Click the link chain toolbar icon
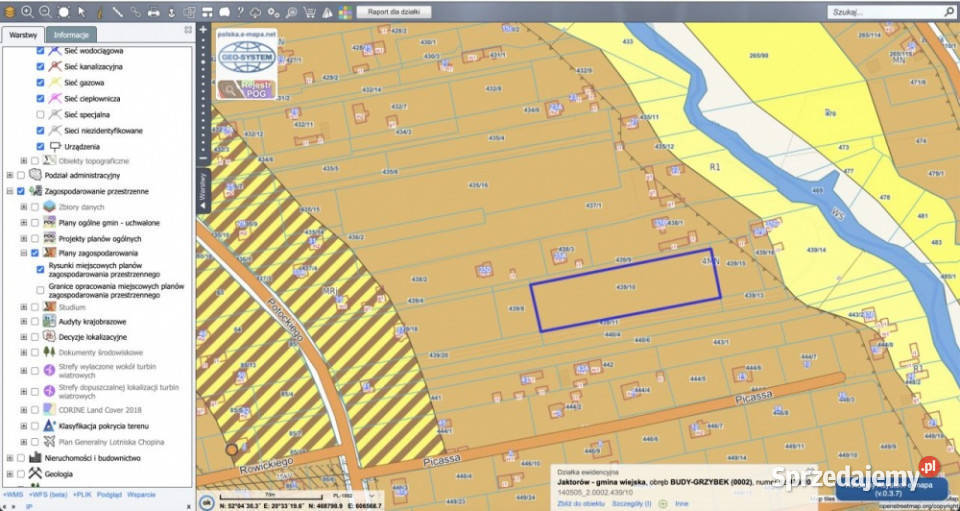This screenshot has width=960, height=511. coord(135,12)
